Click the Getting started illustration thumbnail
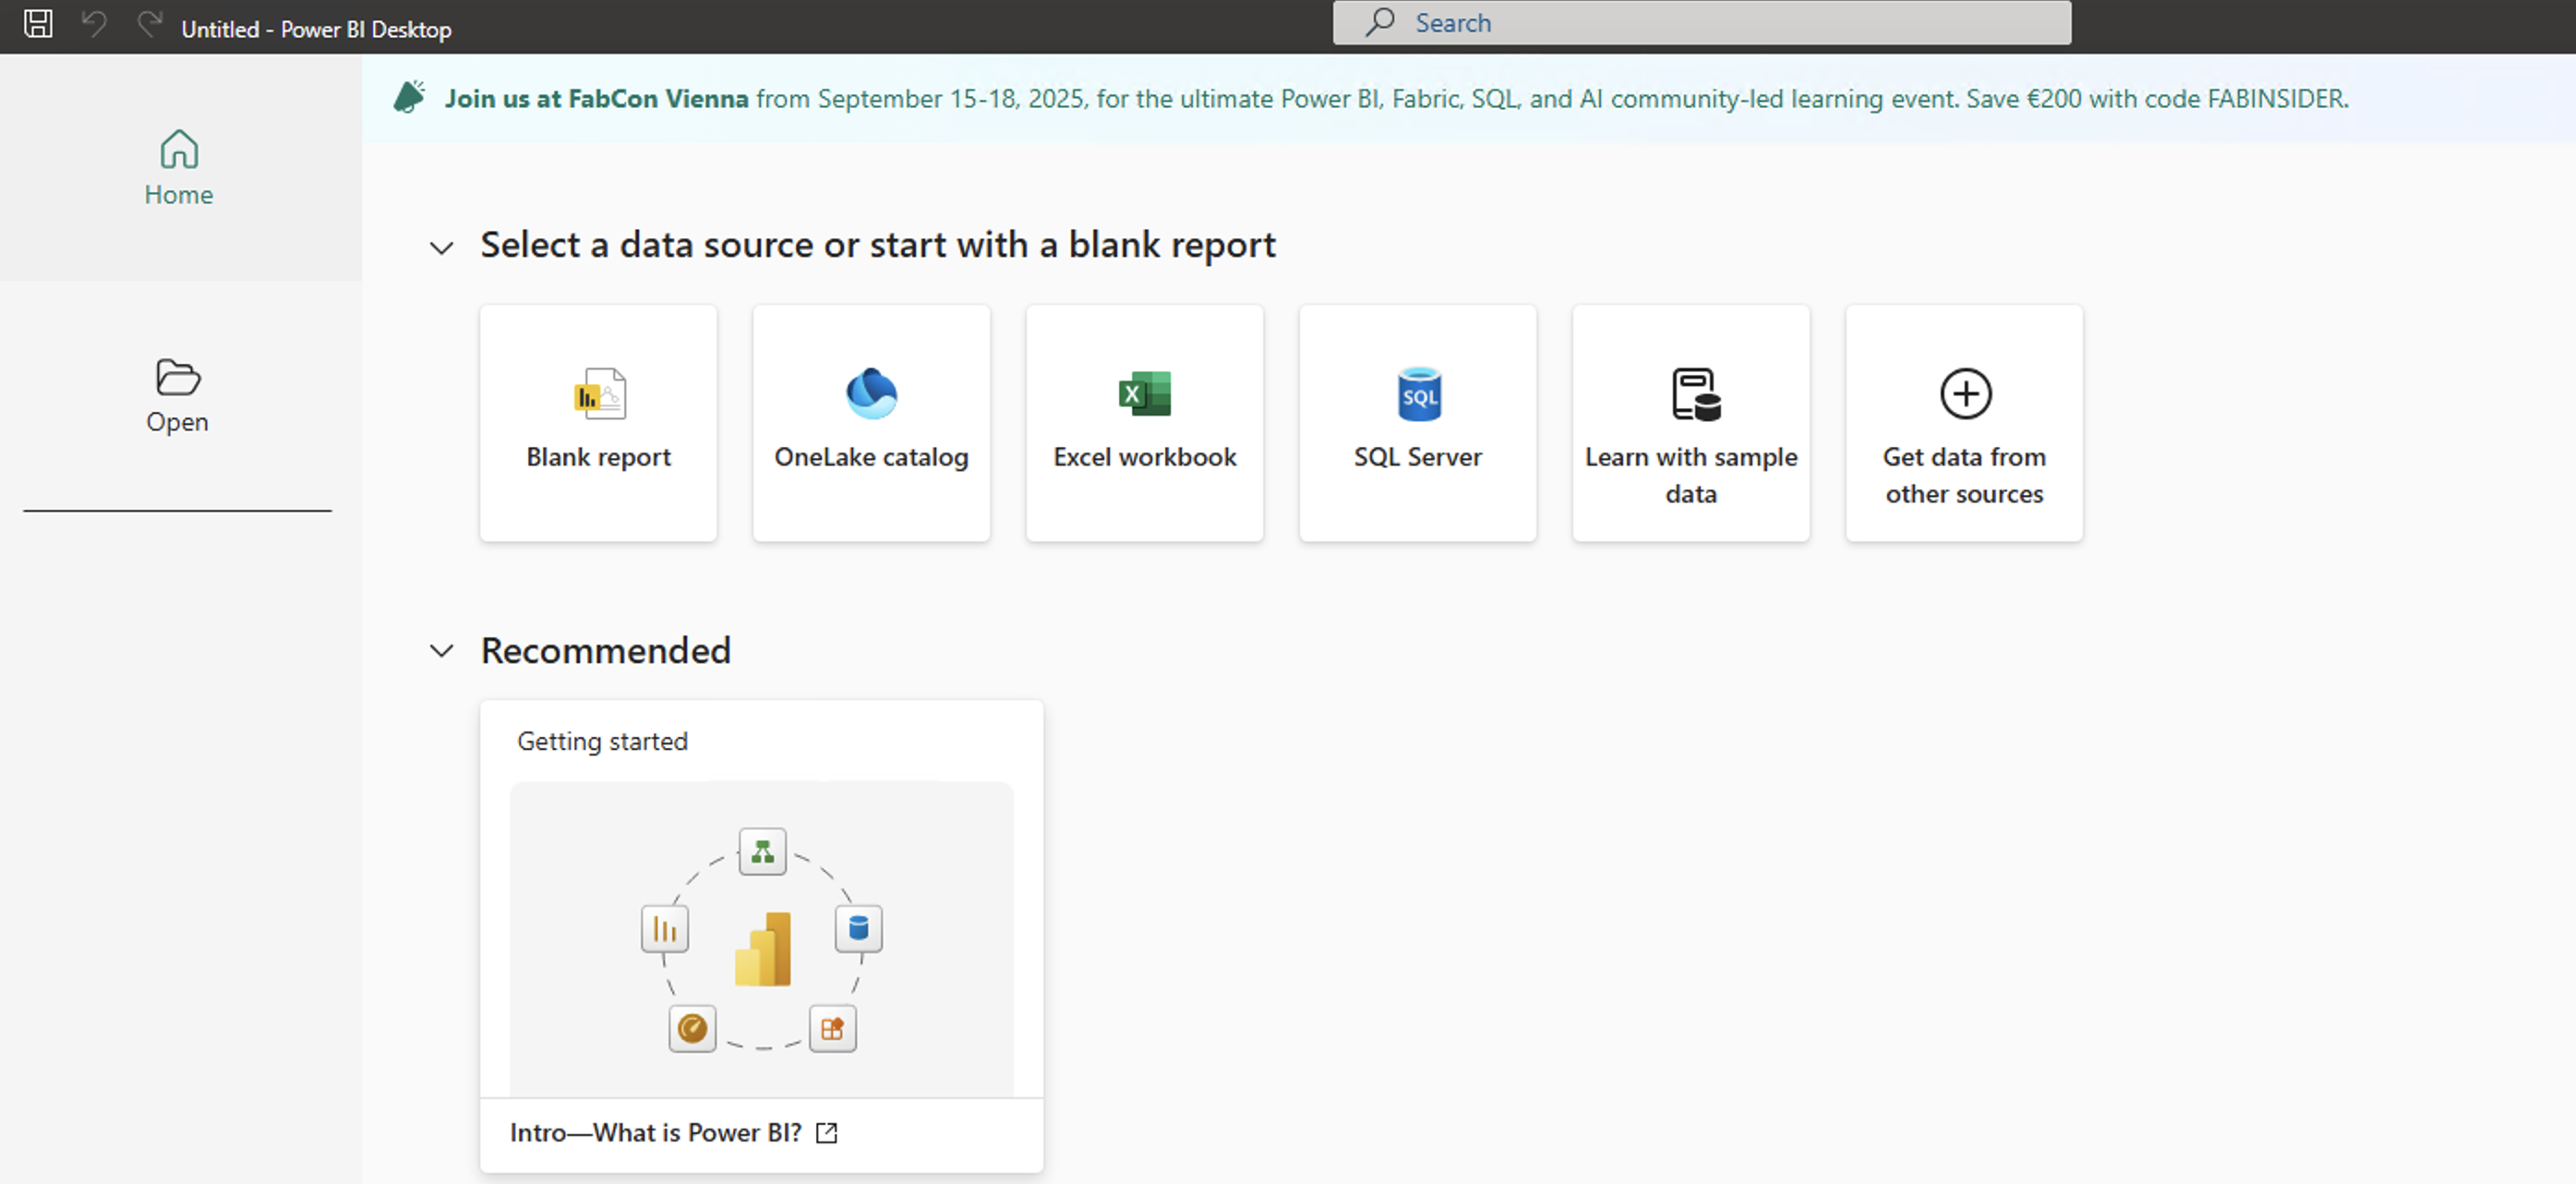2576x1184 pixels. pyautogui.click(x=761, y=939)
